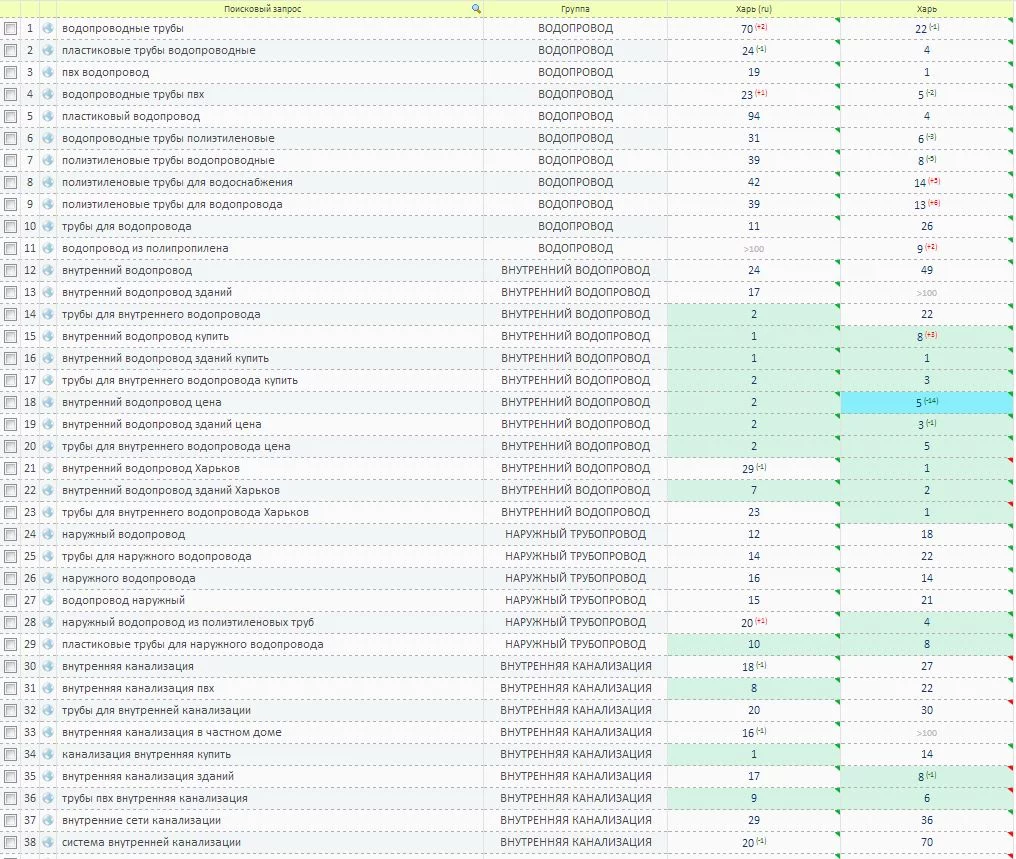Click position value 94 for пластиковый водопровод
Screen dimensions: 1016x859
(753, 116)
